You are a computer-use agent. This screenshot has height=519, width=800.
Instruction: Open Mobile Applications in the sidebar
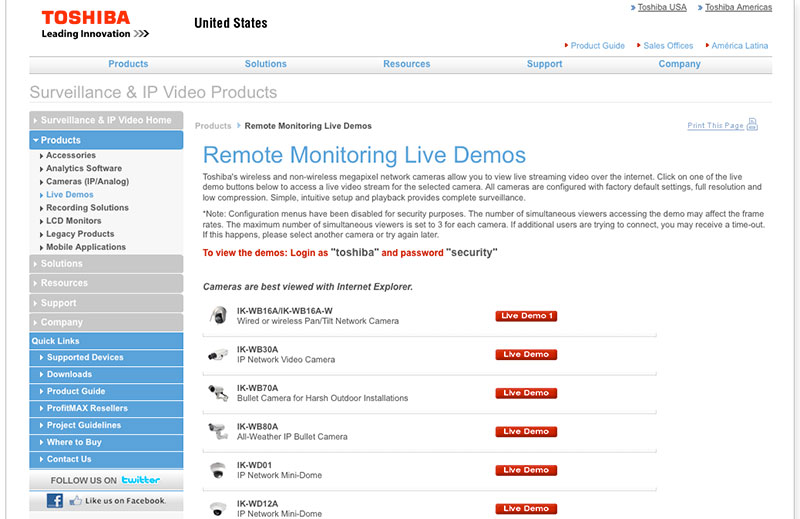[86, 247]
